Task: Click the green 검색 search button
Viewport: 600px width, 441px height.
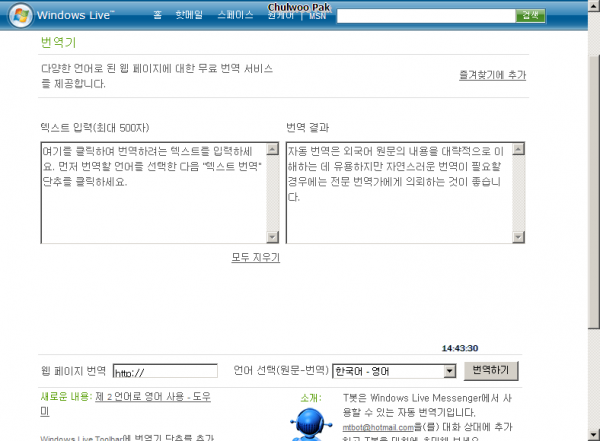Action: [x=530, y=16]
